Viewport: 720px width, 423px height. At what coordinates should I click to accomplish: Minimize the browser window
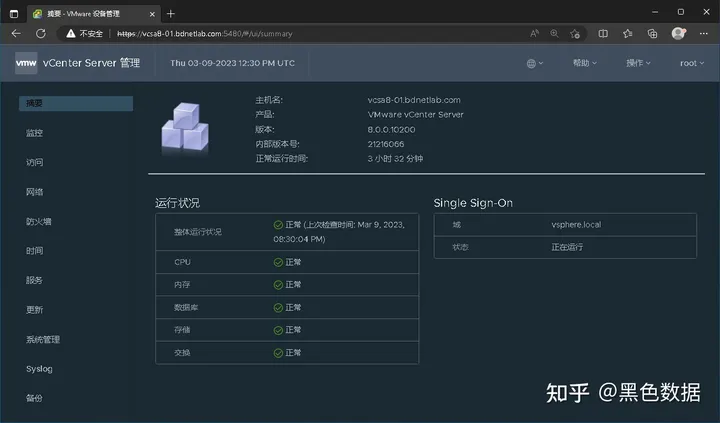click(x=655, y=12)
